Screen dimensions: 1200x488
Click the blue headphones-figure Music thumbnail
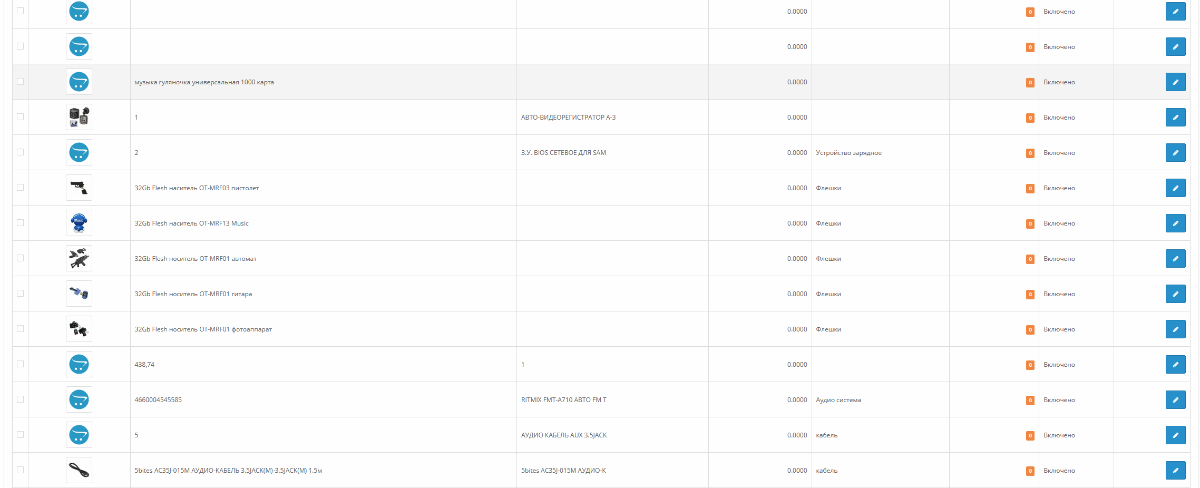coord(79,223)
